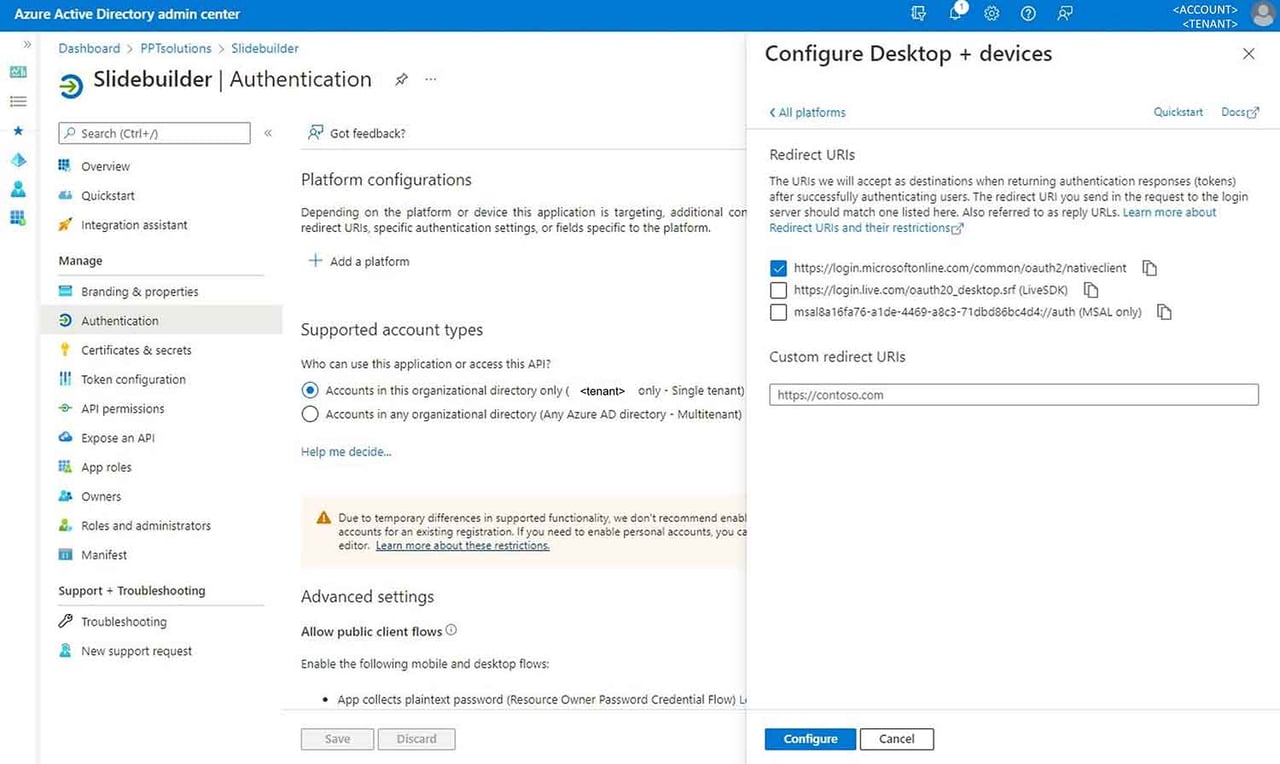This screenshot has height=764, width=1280.
Task: Check the login.live.com LiveSDK URI checkbox
Action: coord(778,290)
